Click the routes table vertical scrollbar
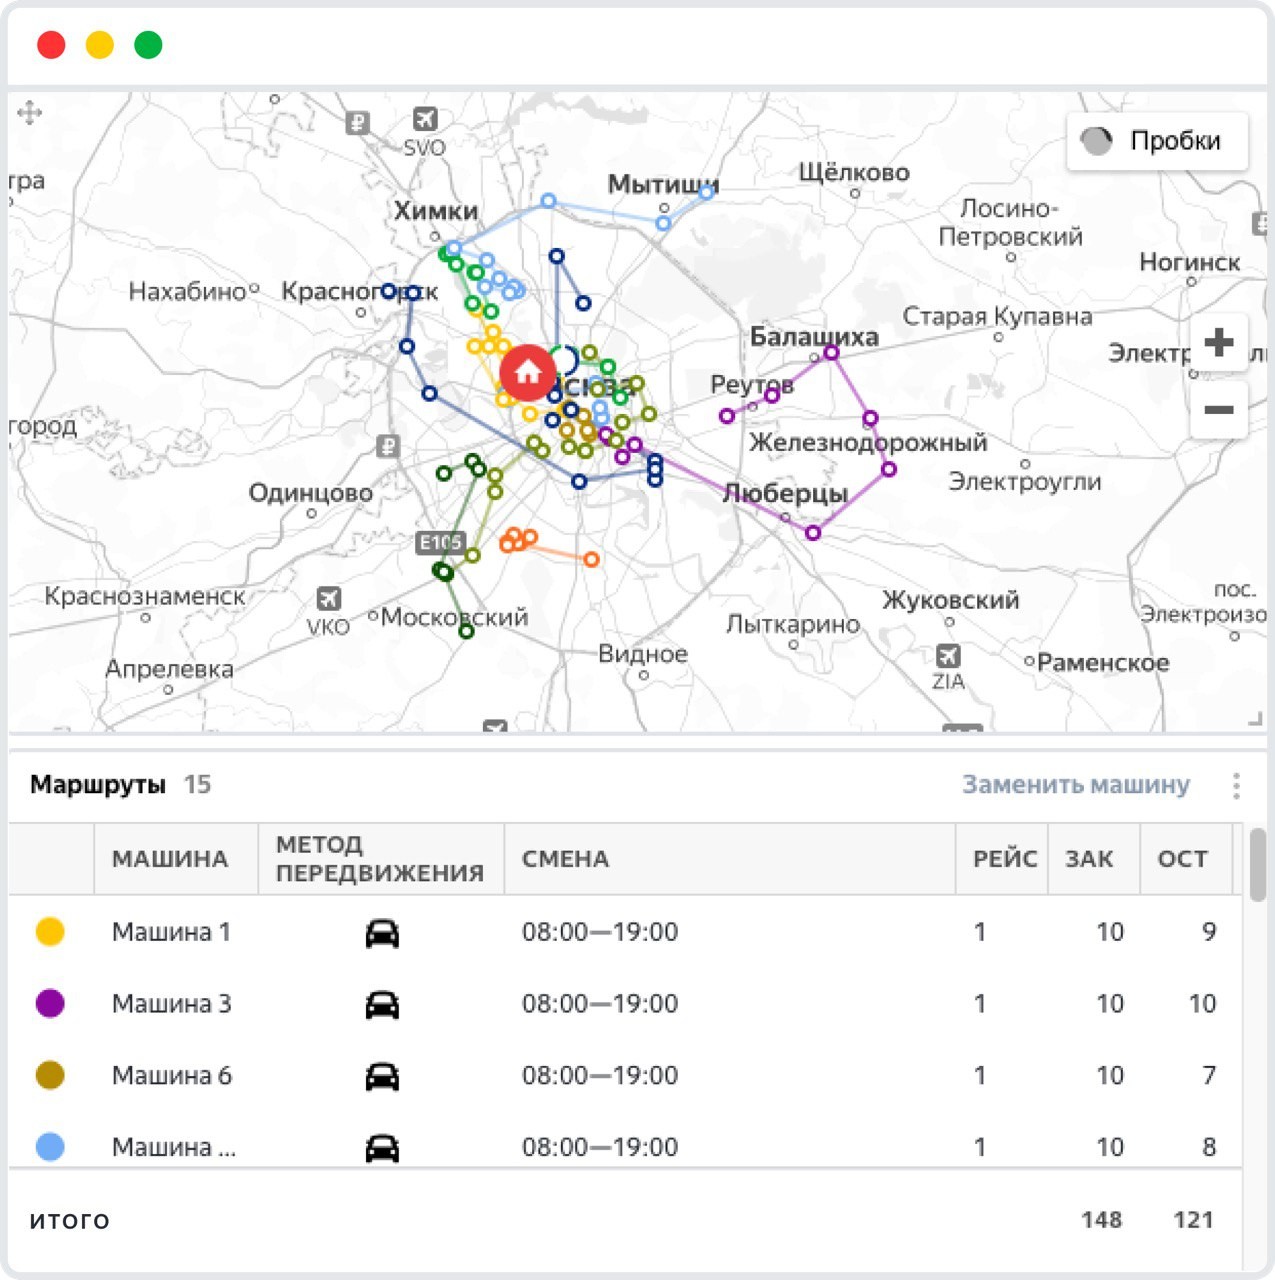 1256,865
